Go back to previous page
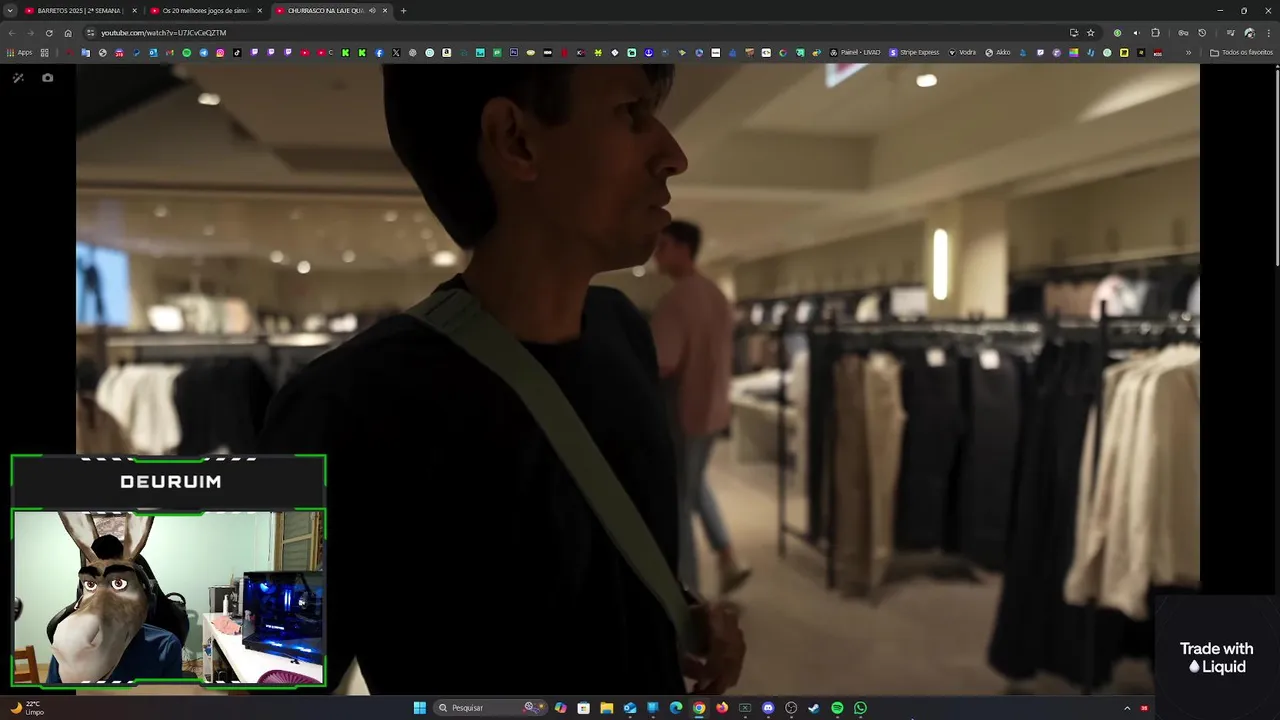1280x720 pixels. (12, 33)
